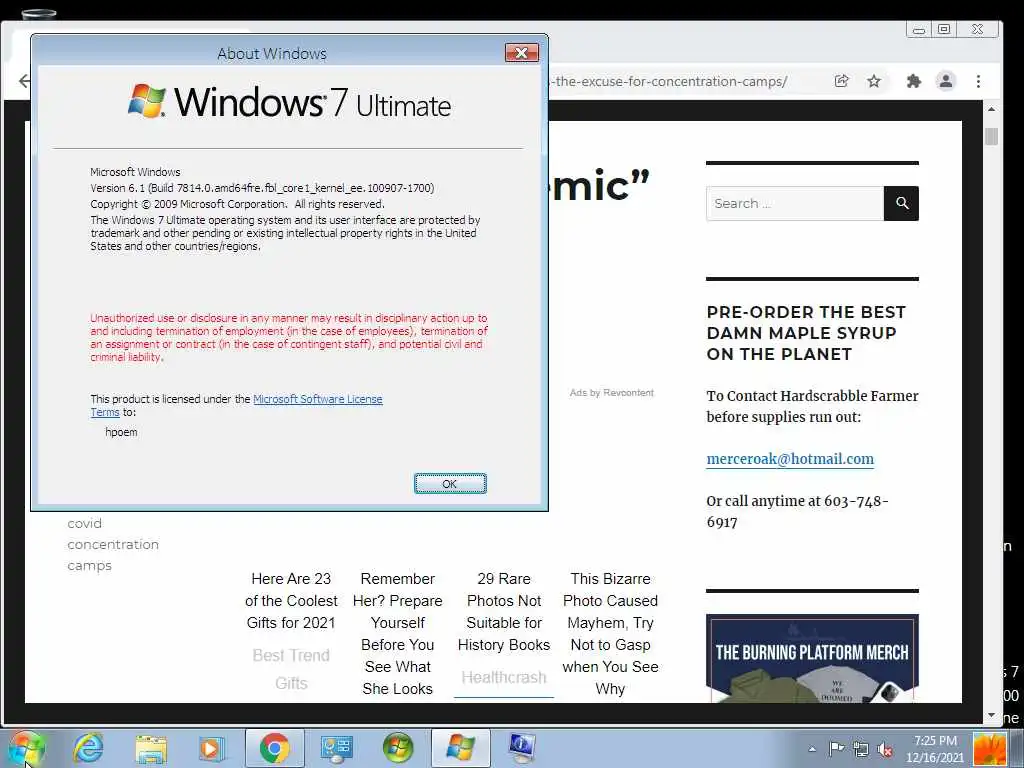The image size is (1024, 768).
Task: Bookmark this page with star icon
Action: click(874, 81)
